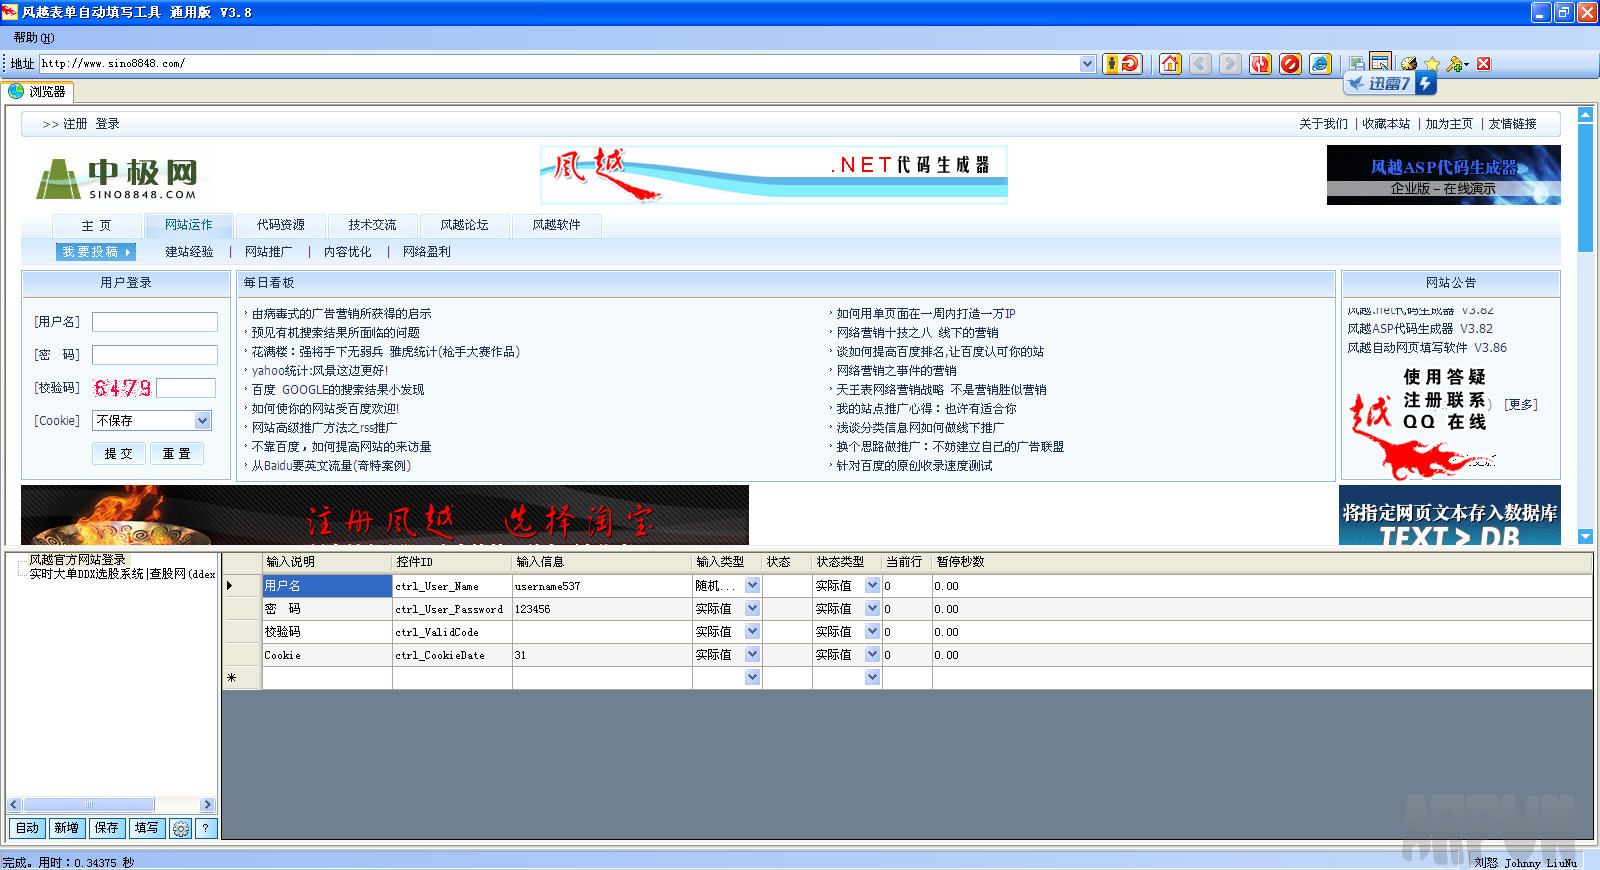Click the window-with-save-disk toolbar icon
The image size is (1600, 870).
click(1357, 64)
